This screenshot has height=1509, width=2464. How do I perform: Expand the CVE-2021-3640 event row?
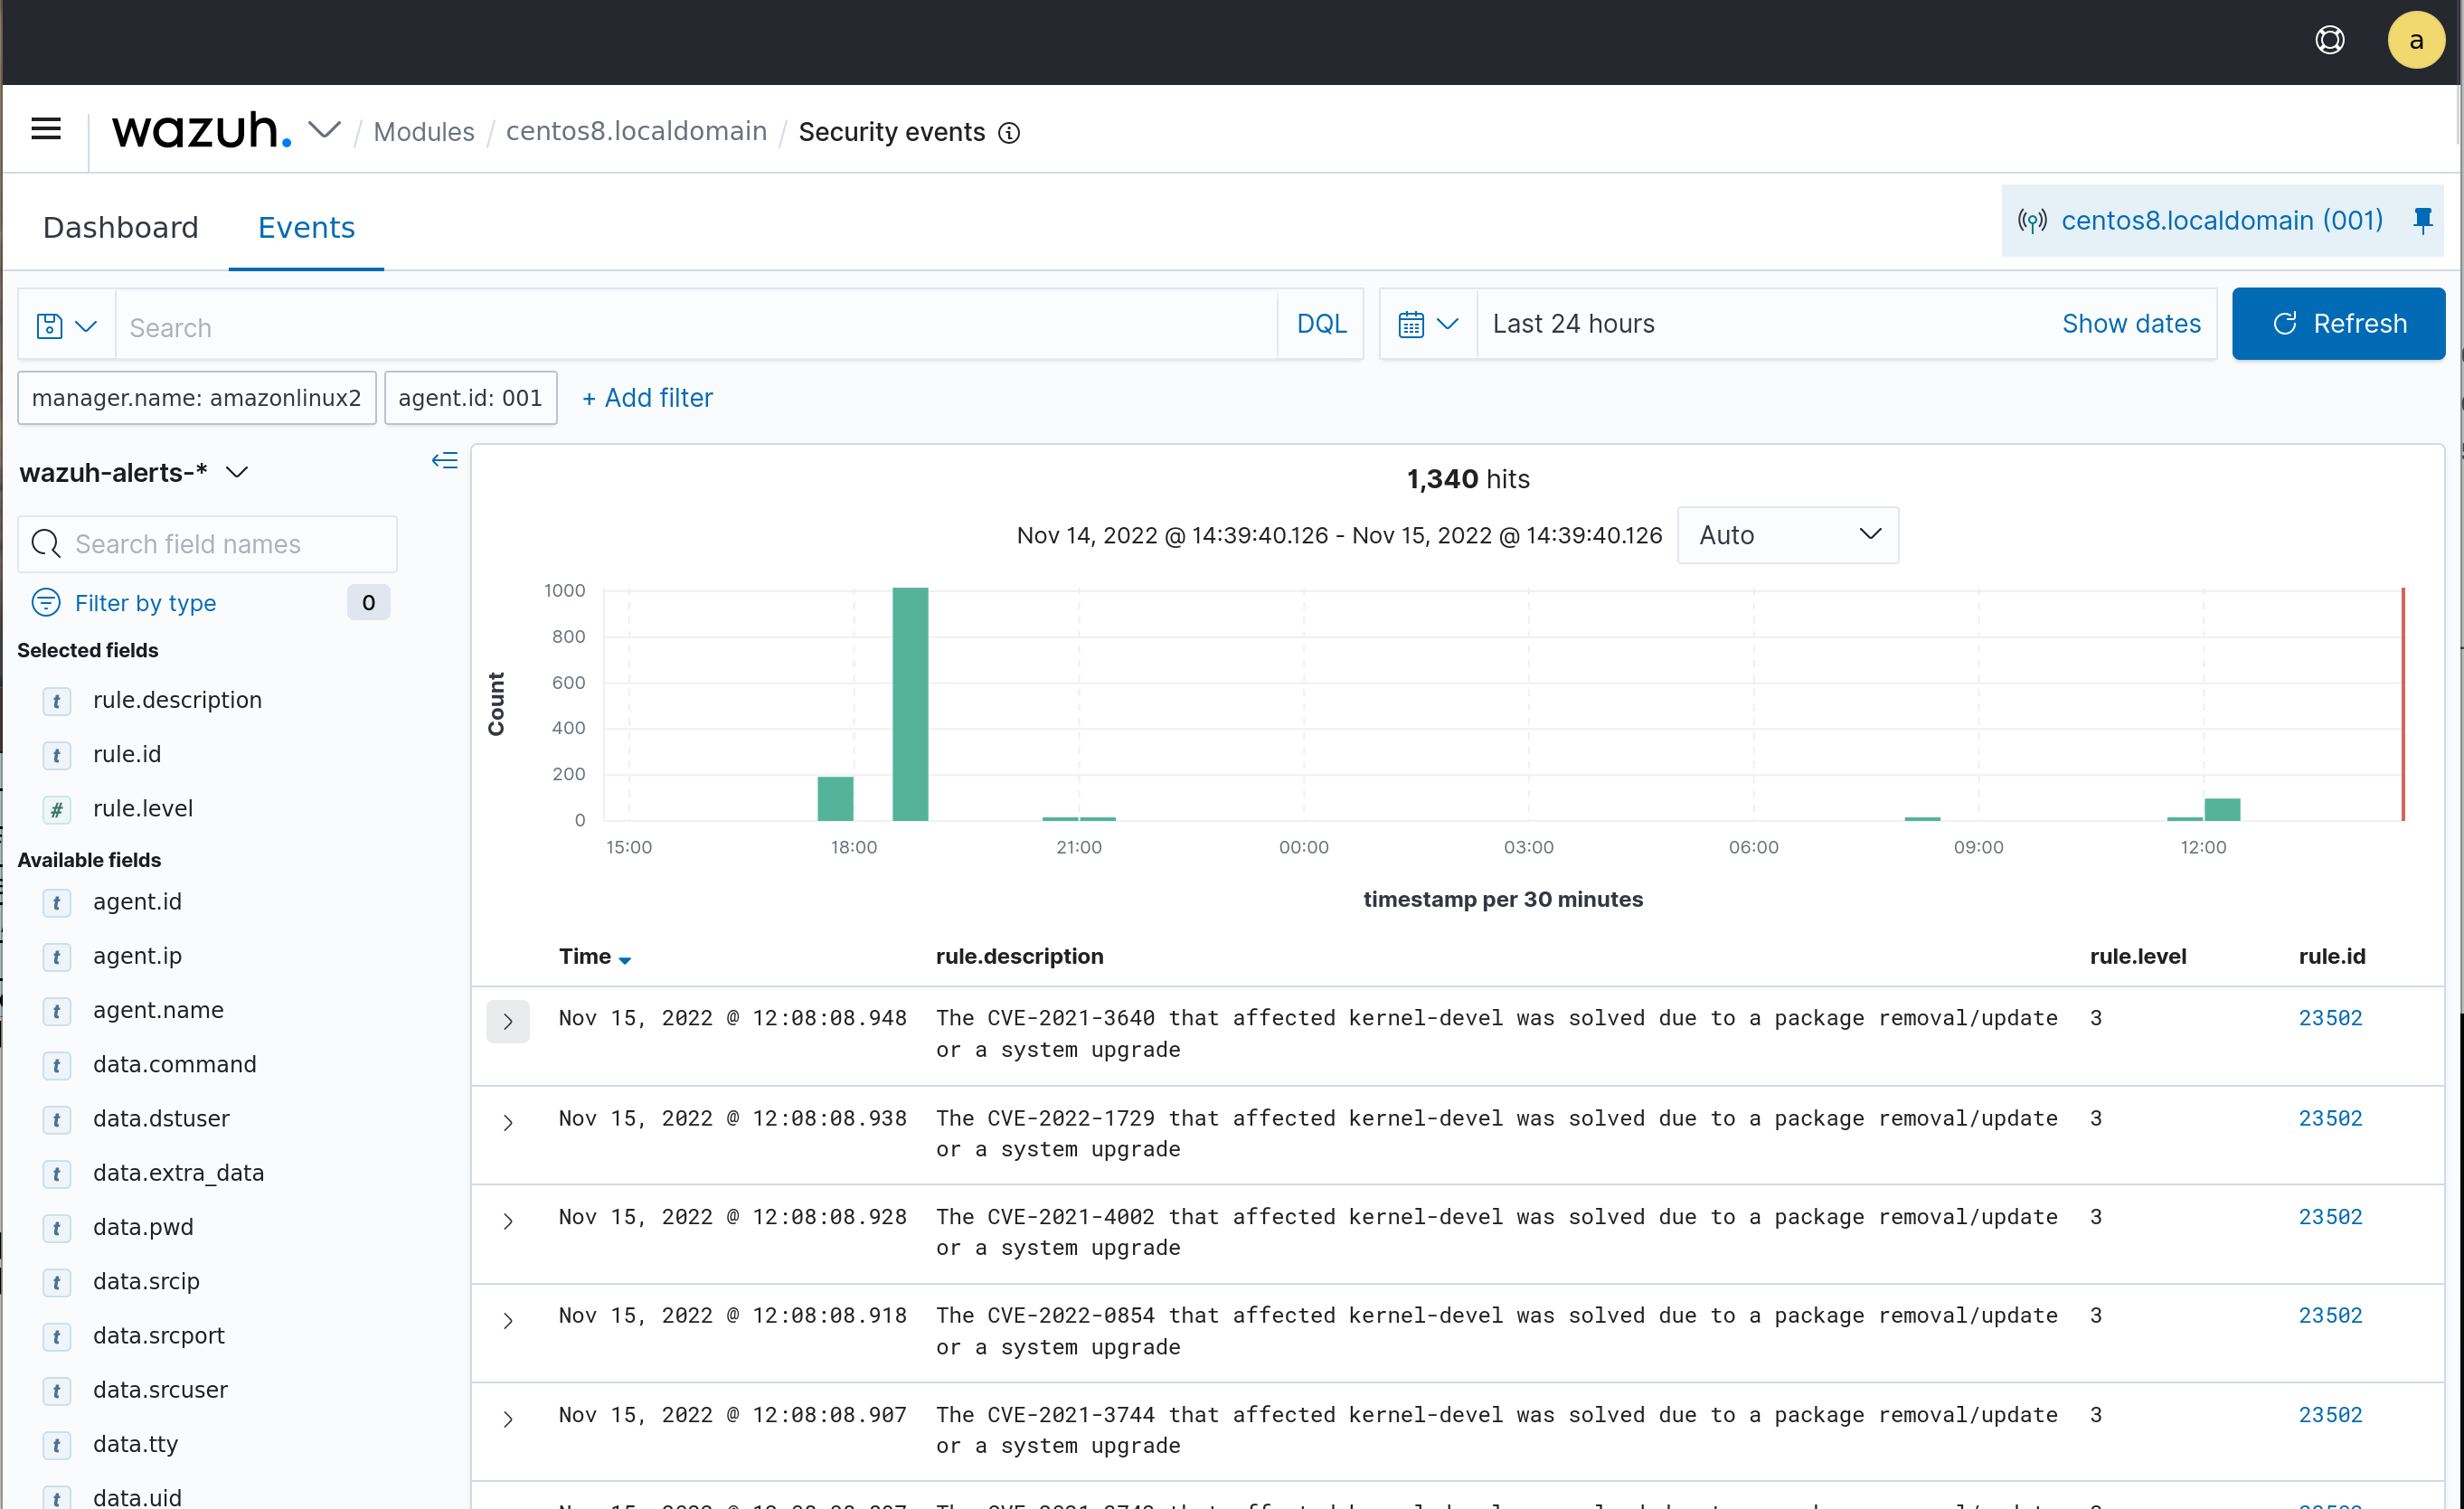[508, 1021]
